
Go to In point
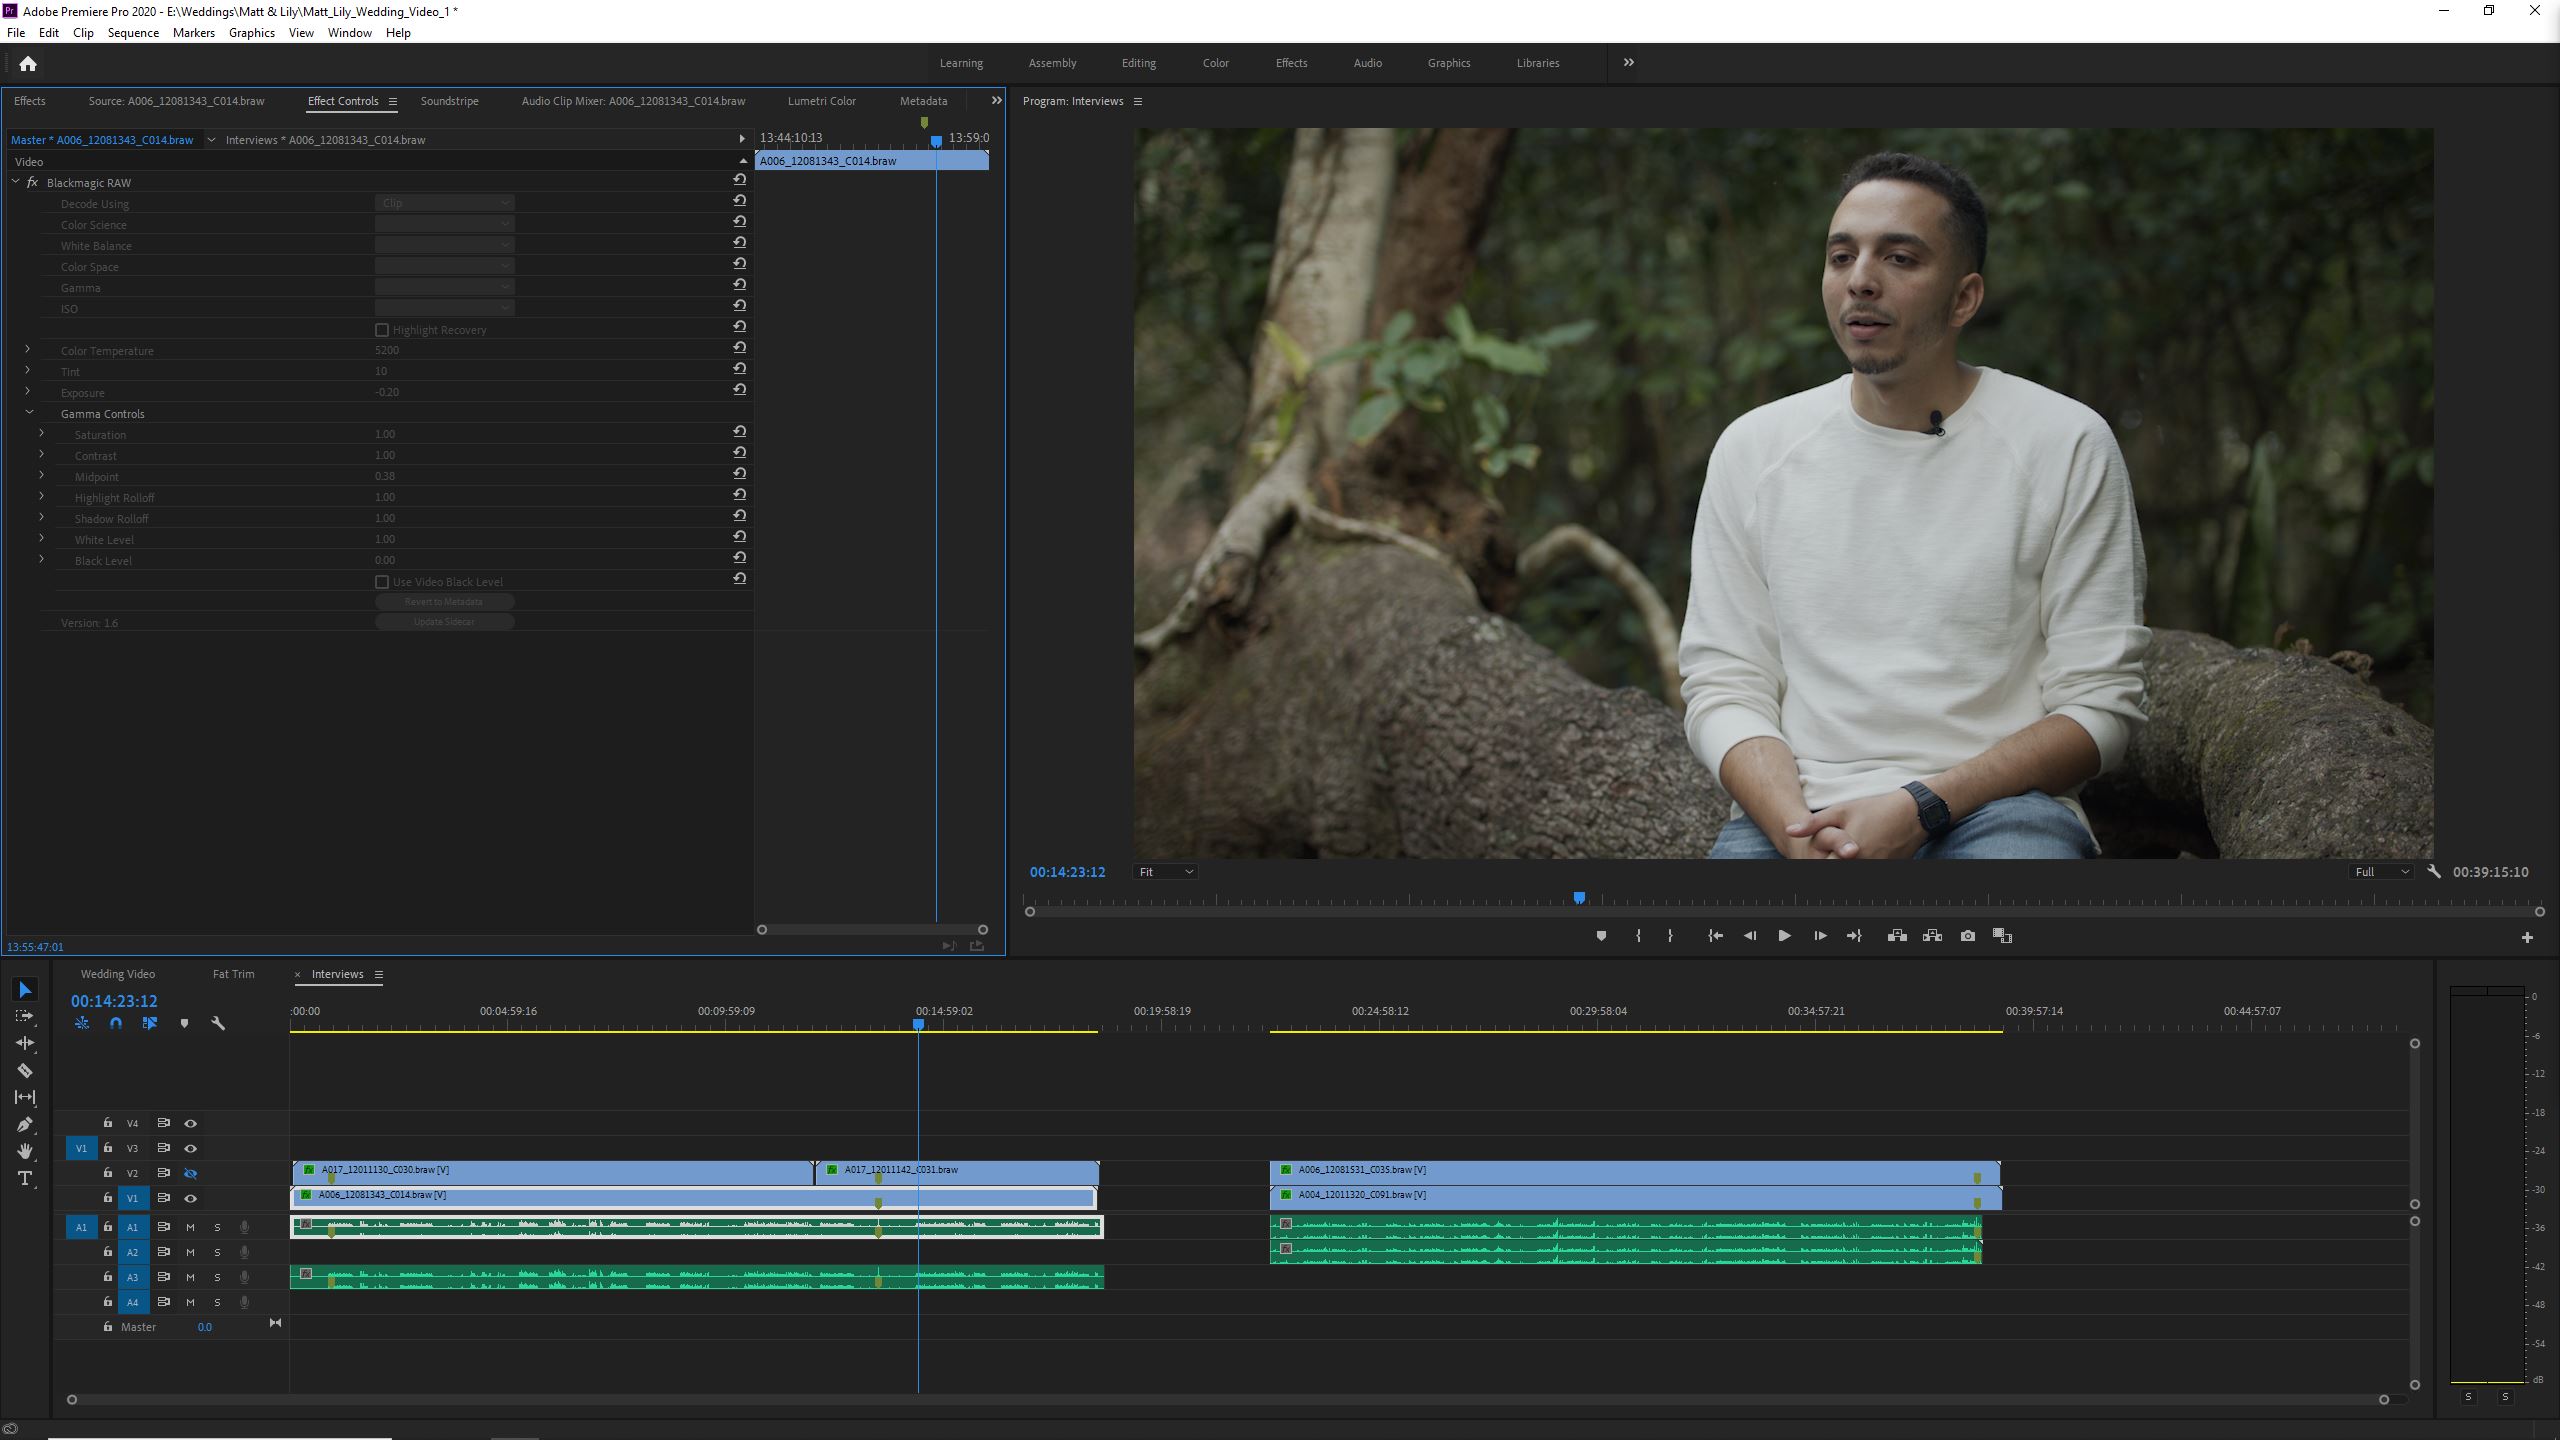pos(1715,936)
